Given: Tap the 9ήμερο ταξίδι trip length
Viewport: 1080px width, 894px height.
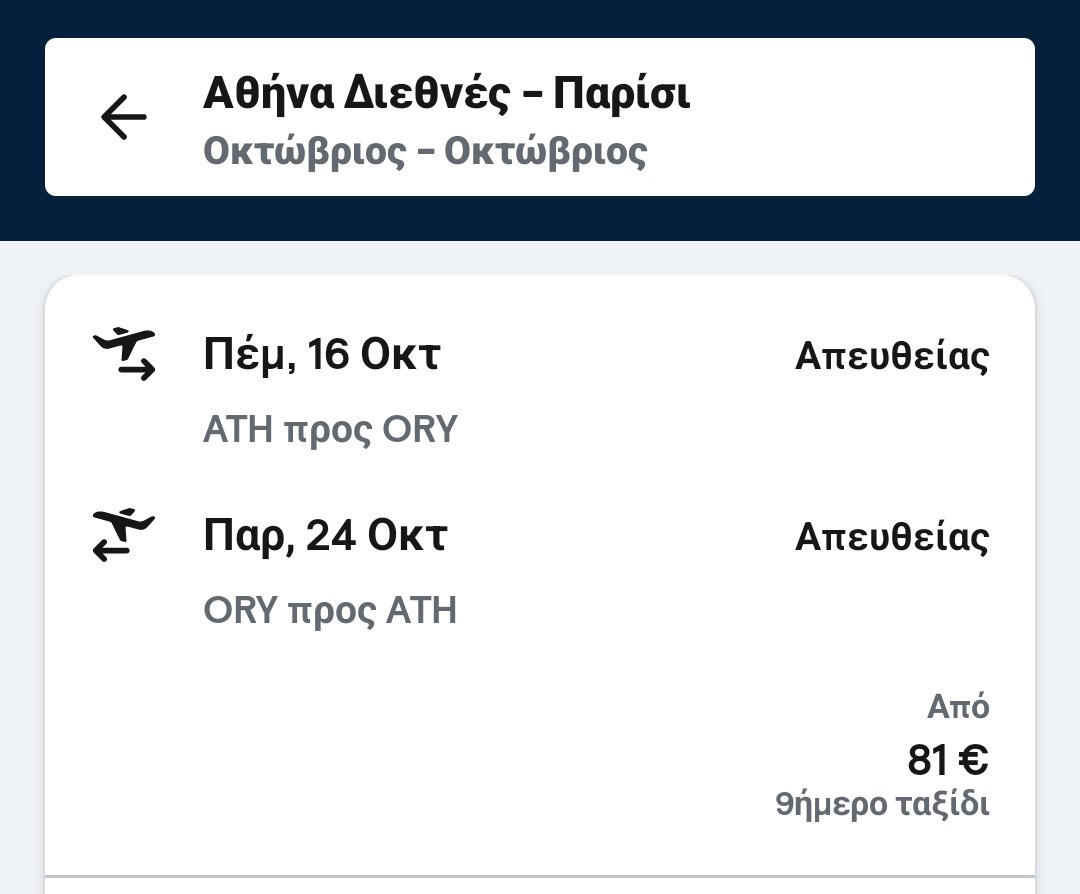Looking at the screenshot, I should coord(882,804).
